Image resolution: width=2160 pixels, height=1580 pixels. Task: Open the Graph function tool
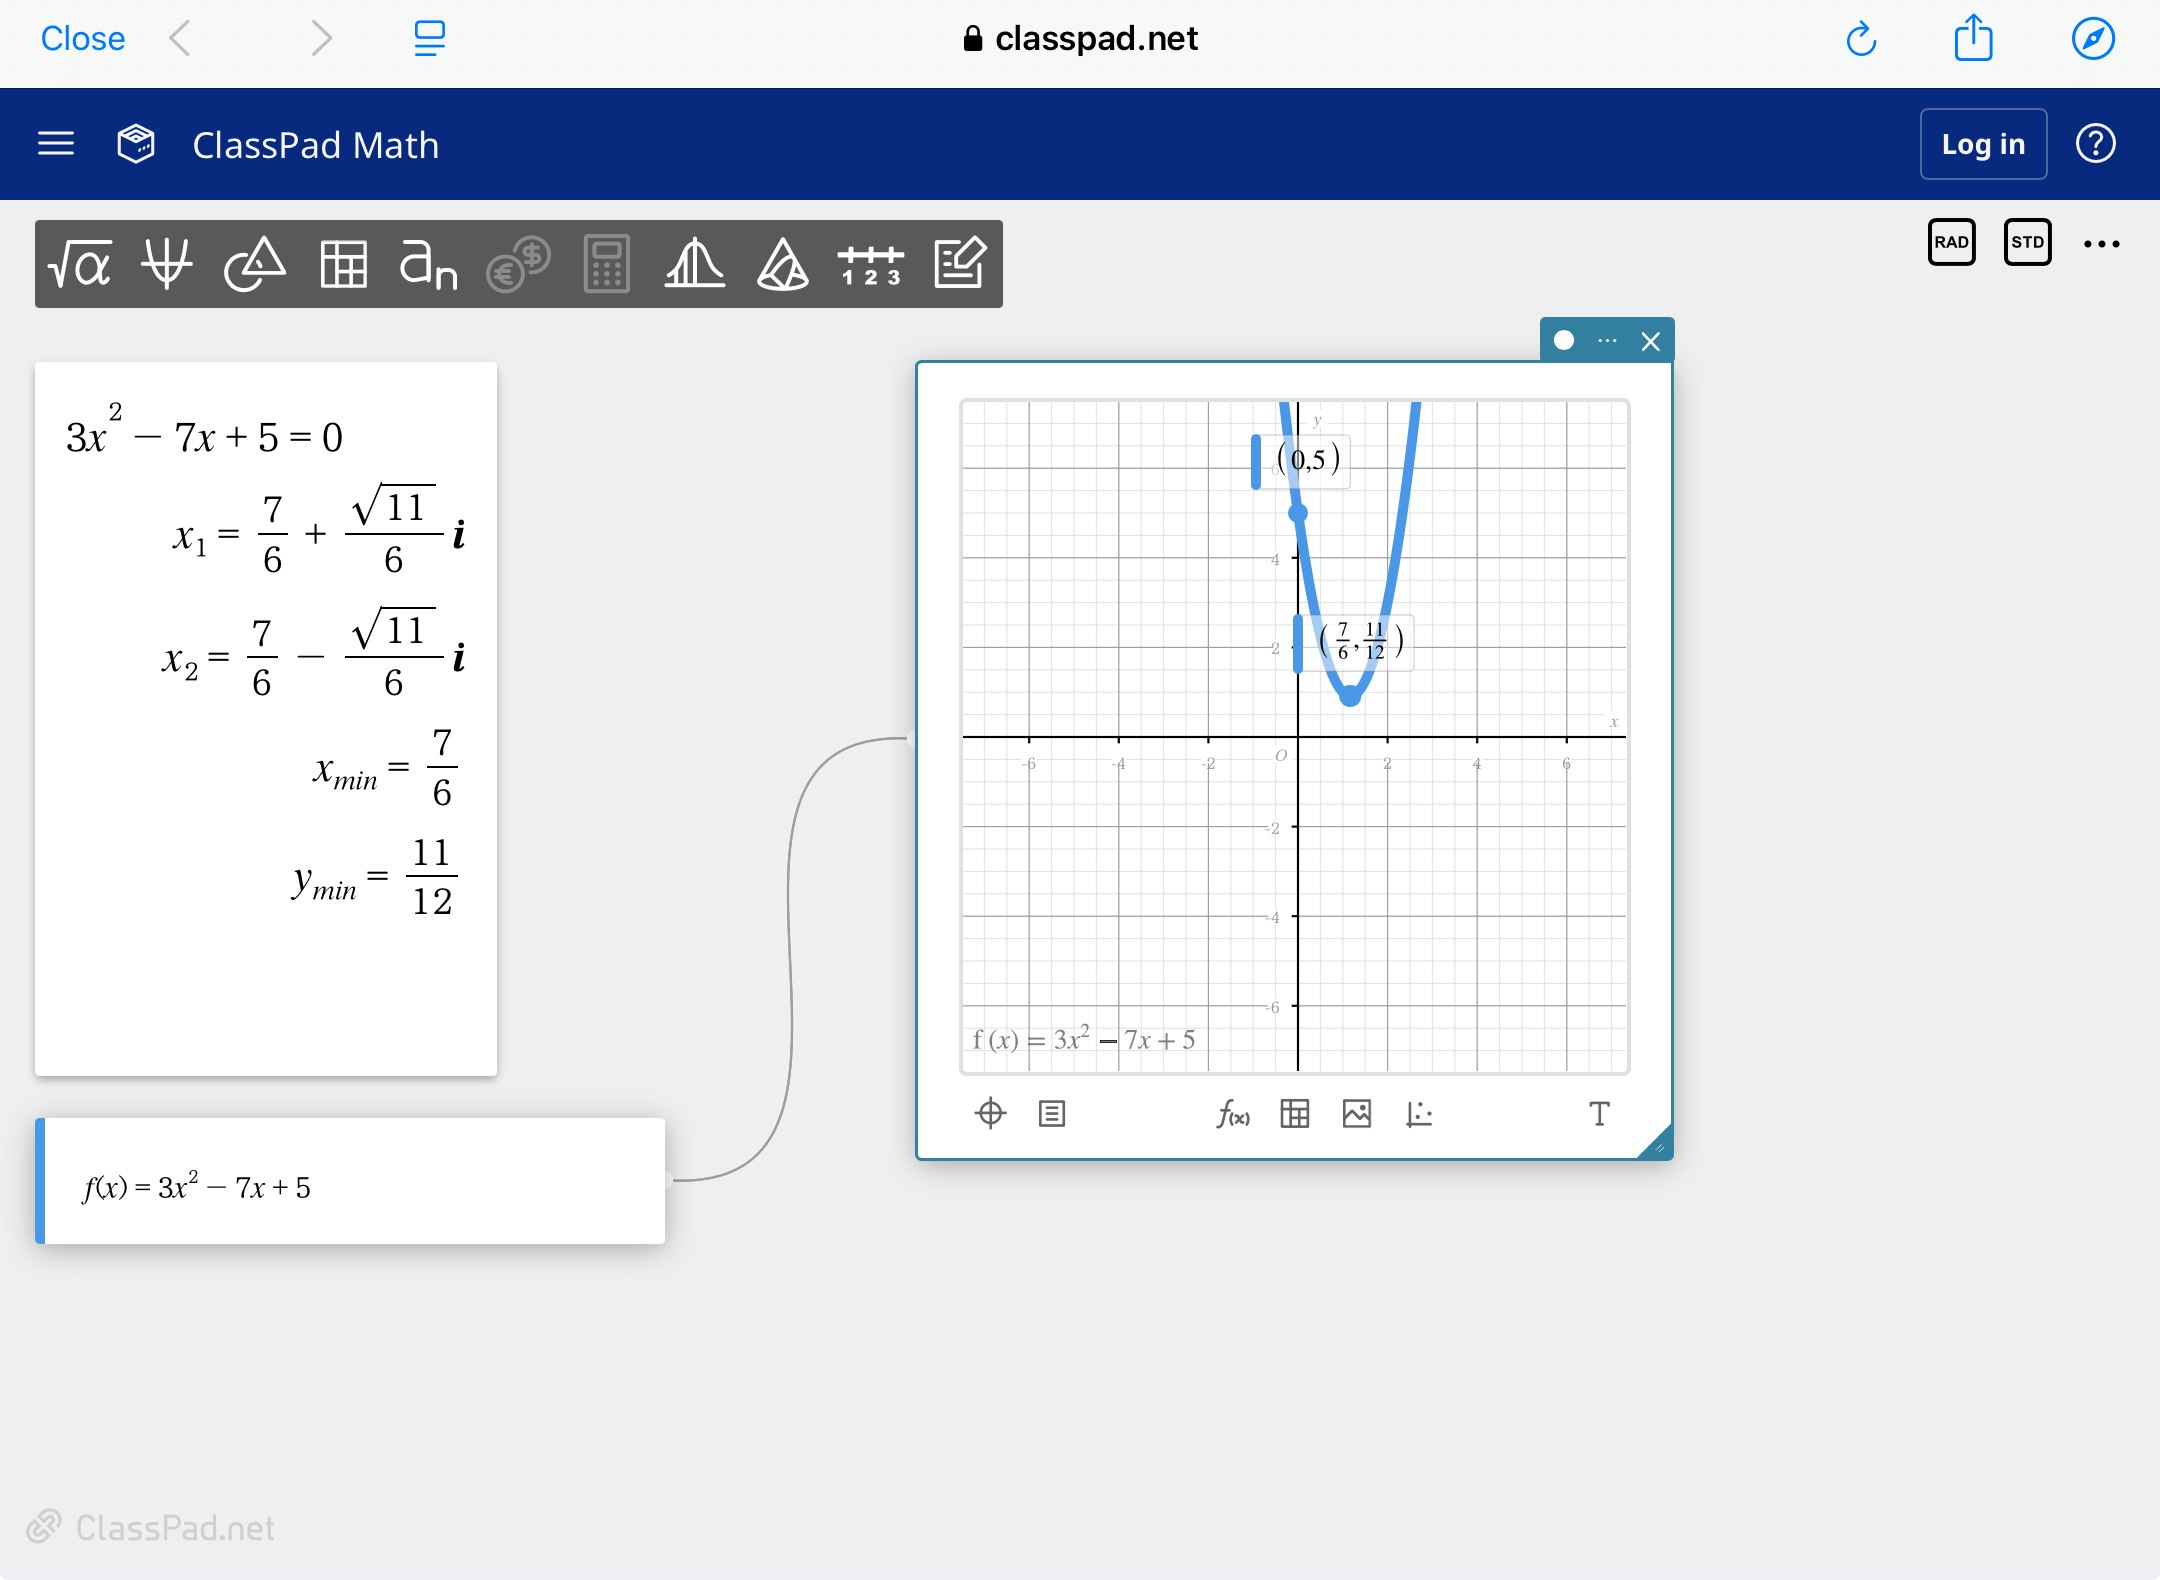click(166, 264)
